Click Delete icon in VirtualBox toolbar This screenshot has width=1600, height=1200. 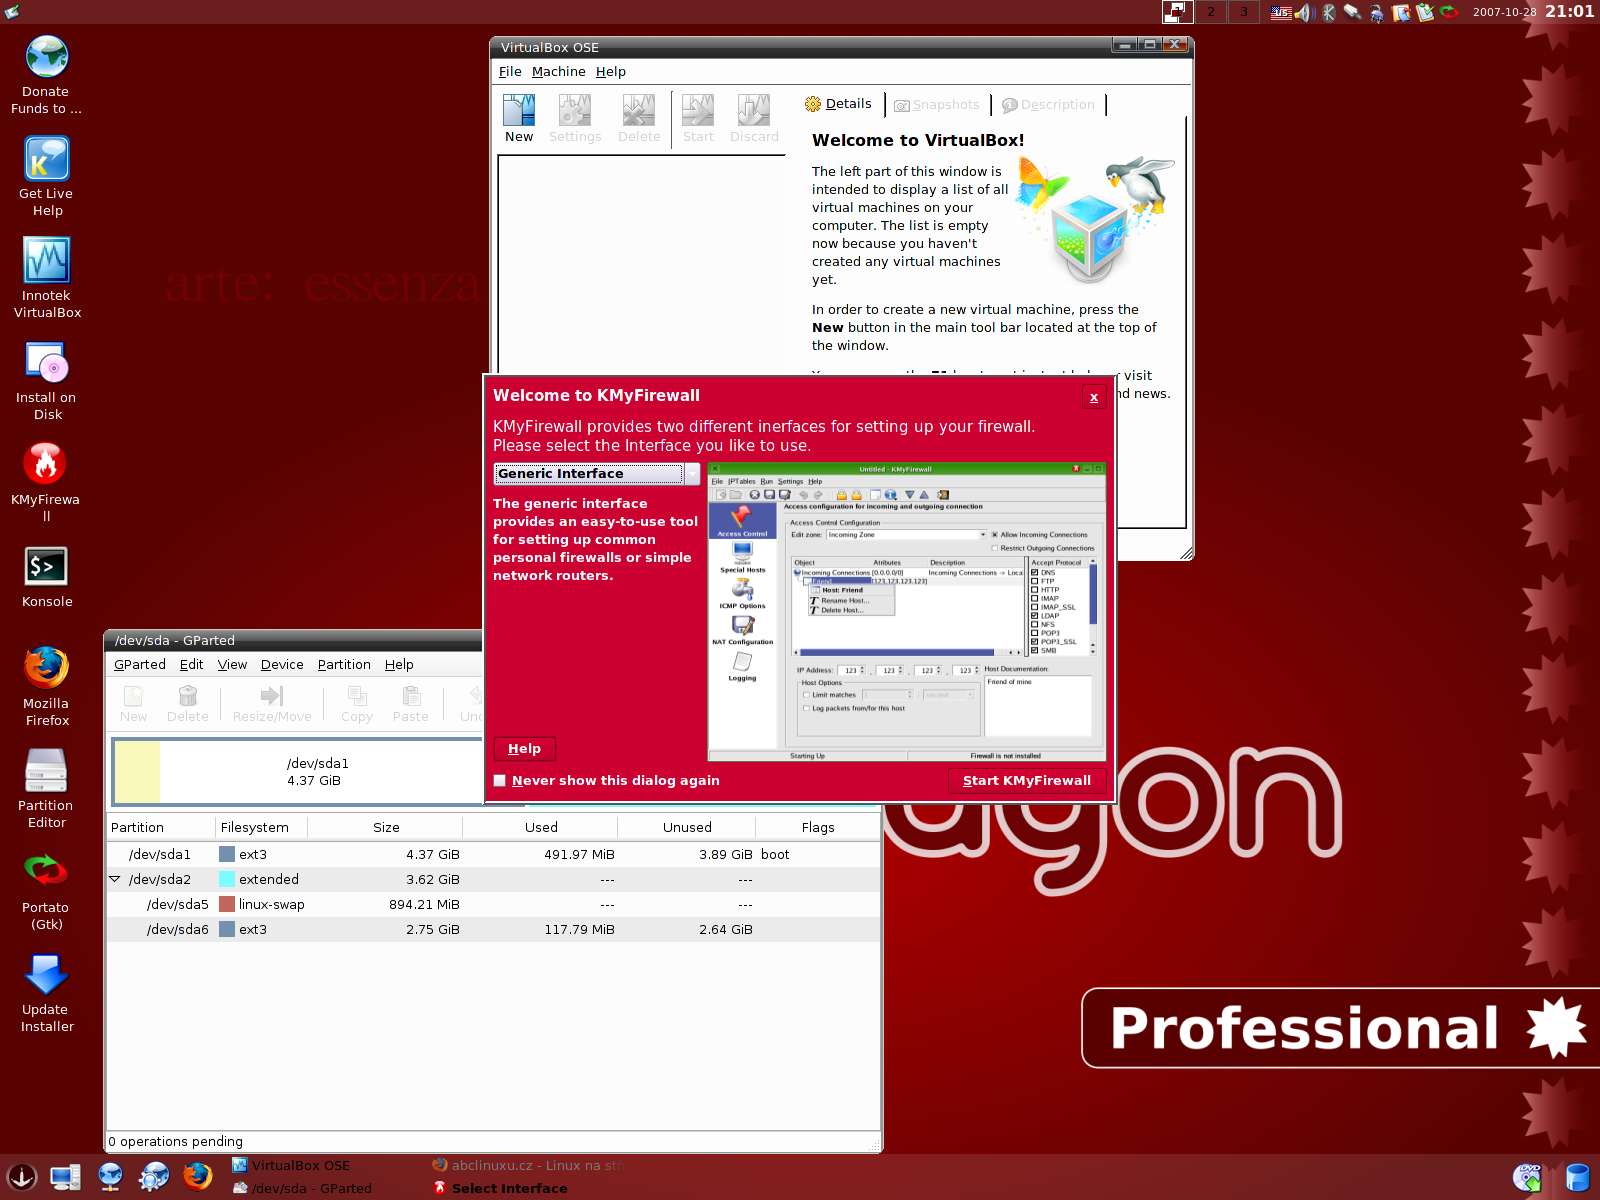tap(639, 119)
